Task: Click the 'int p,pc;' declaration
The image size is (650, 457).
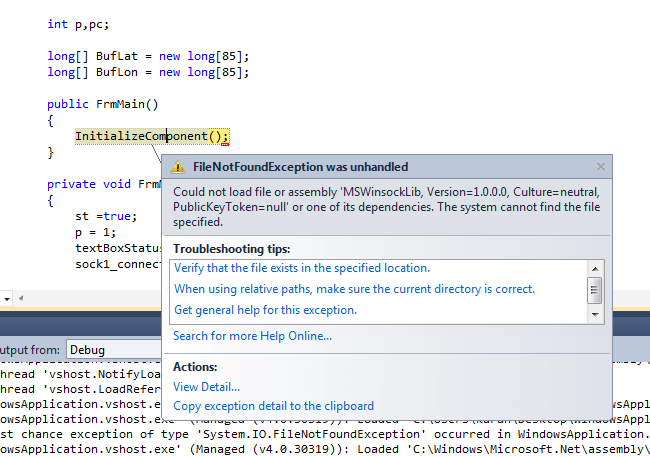Action: (x=78, y=24)
